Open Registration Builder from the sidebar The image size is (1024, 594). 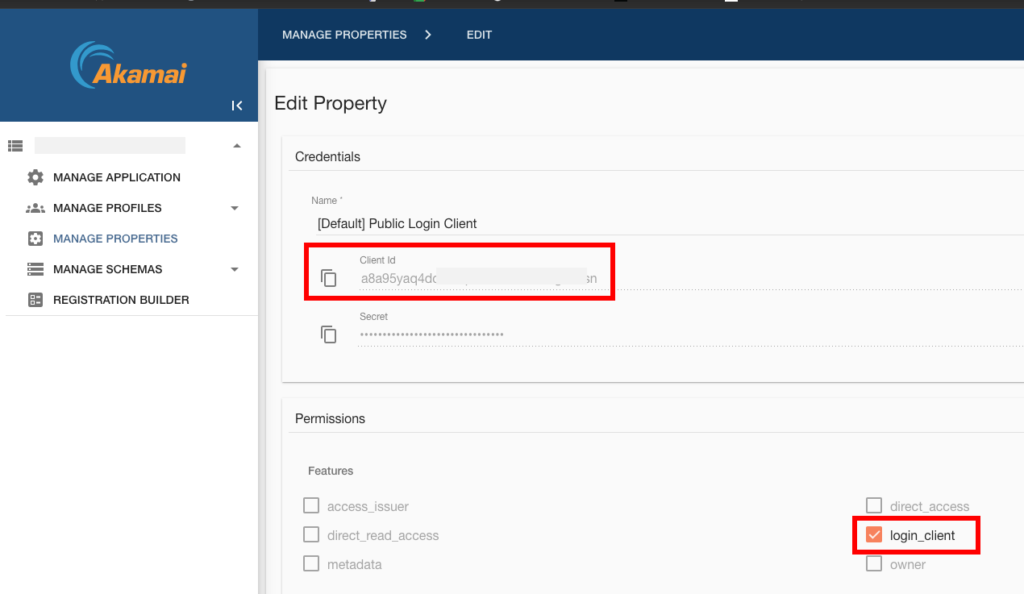click(121, 300)
